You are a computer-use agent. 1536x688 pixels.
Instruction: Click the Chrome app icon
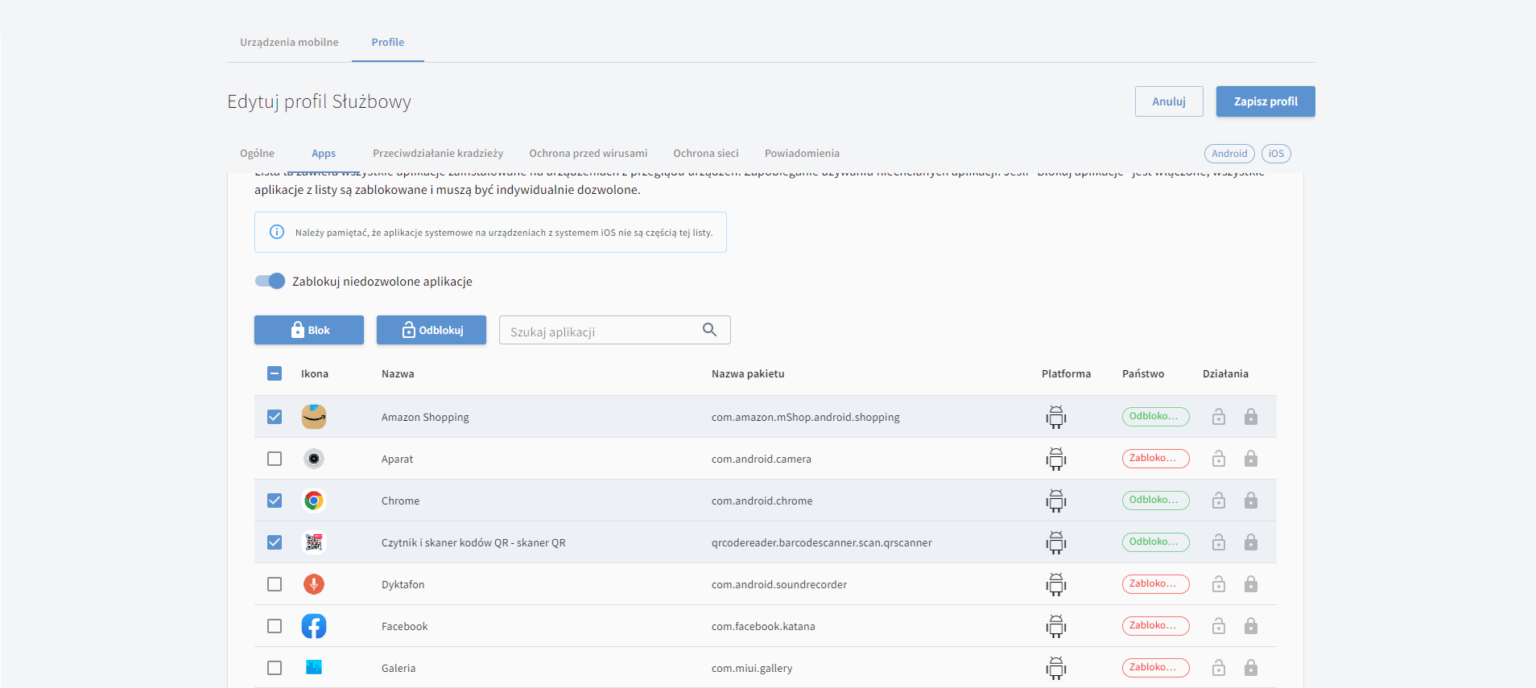tap(314, 501)
